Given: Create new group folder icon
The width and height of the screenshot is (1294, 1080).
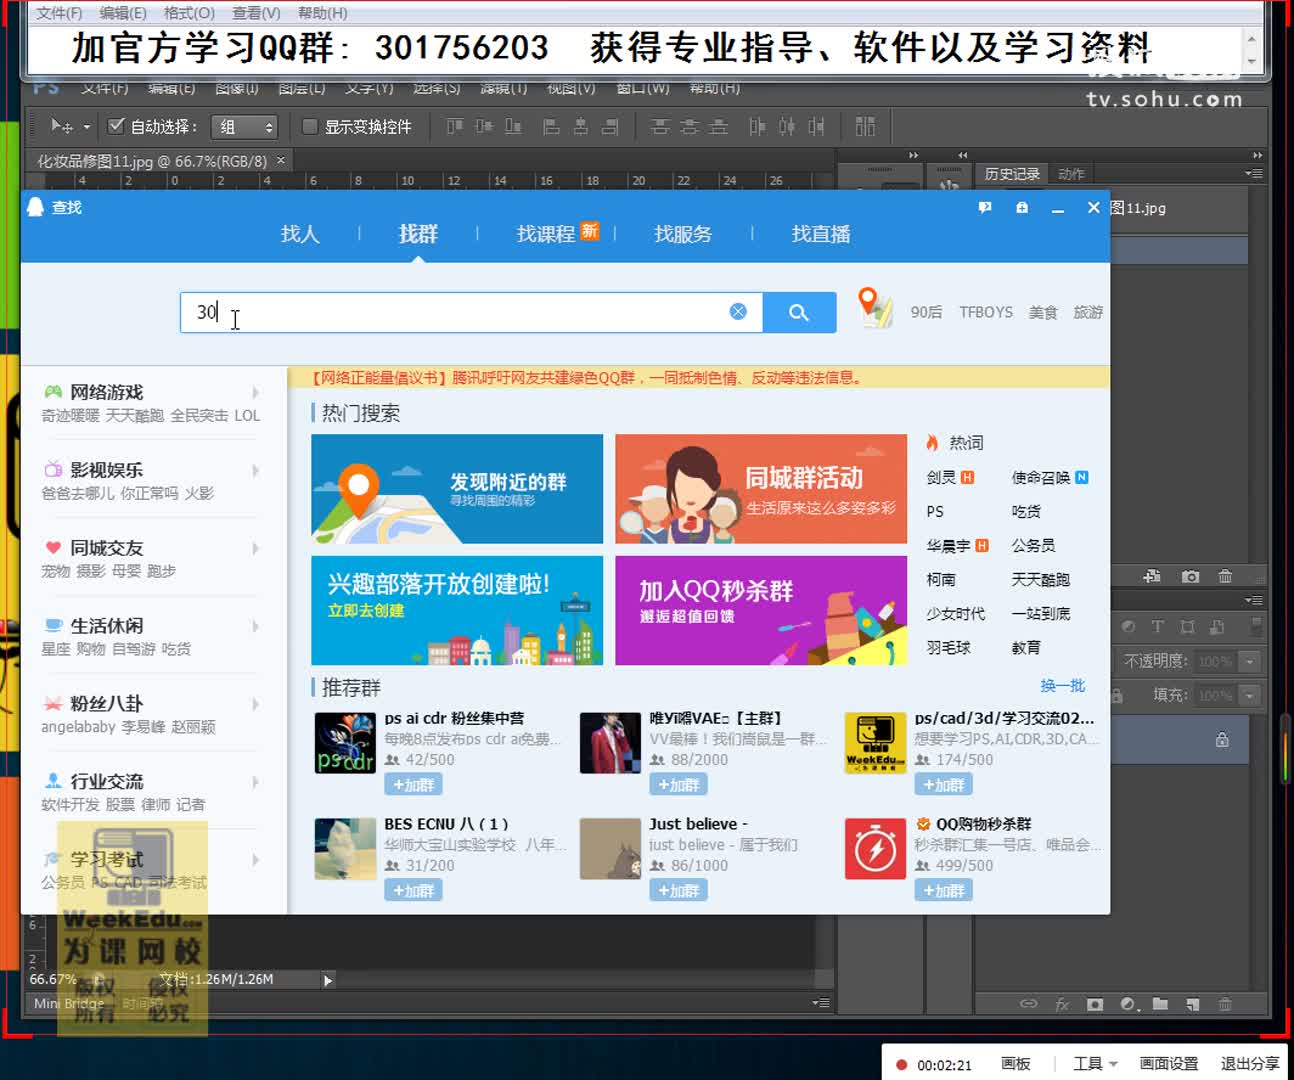Looking at the screenshot, I should (x=1160, y=1004).
